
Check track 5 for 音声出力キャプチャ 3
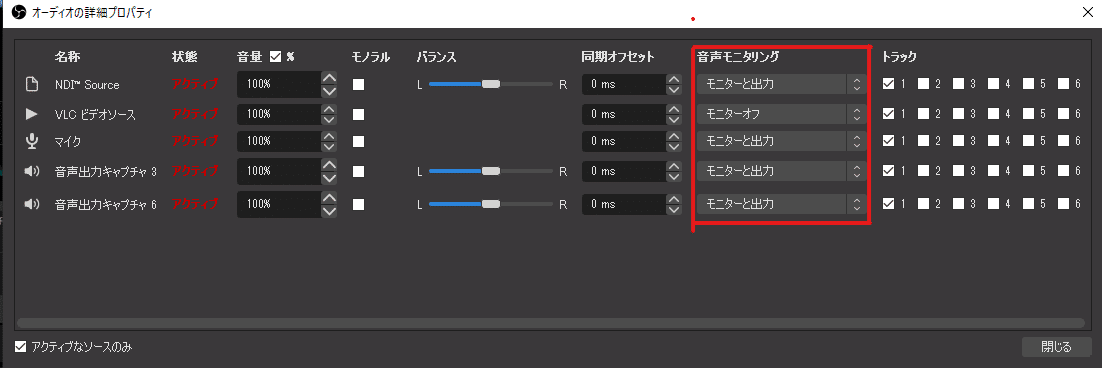(1028, 171)
